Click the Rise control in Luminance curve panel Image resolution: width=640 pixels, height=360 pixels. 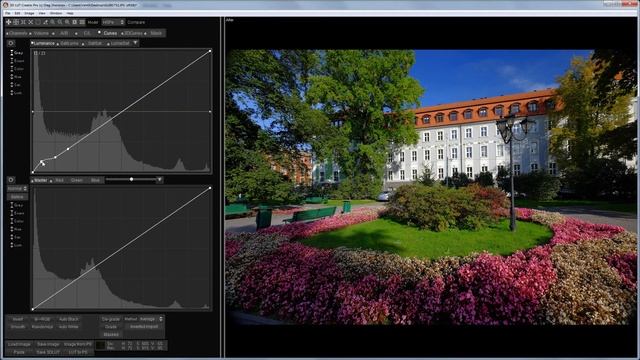[x=16, y=77]
